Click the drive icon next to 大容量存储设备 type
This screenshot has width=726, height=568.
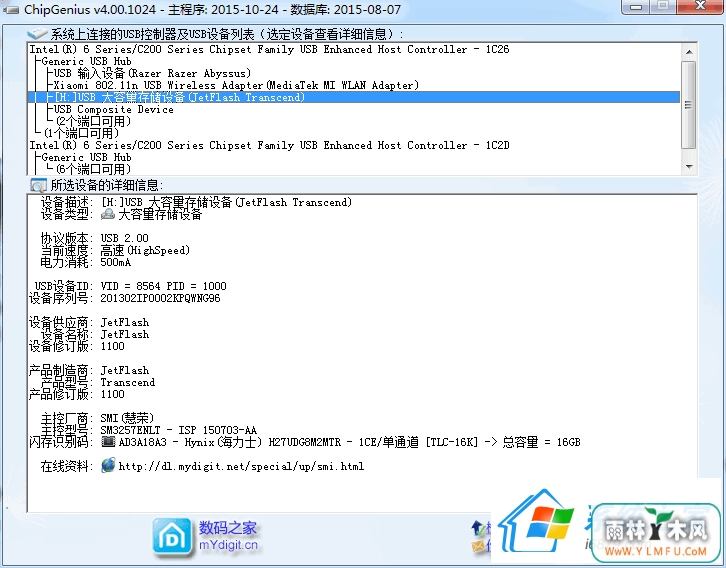tap(108, 214)
